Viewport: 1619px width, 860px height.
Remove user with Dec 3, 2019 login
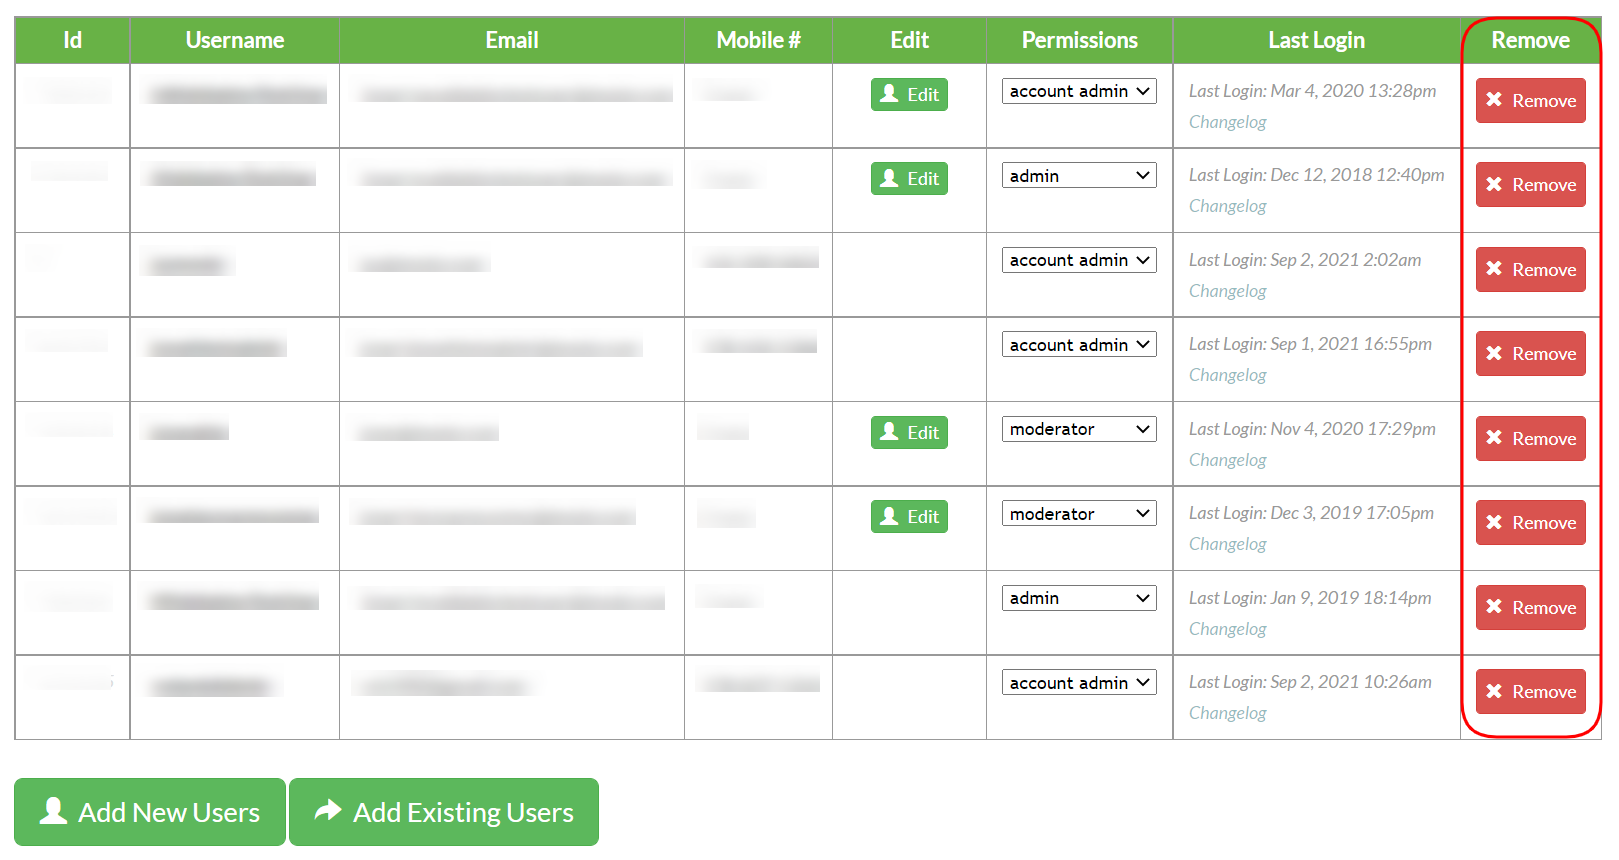coord(1530,523)
